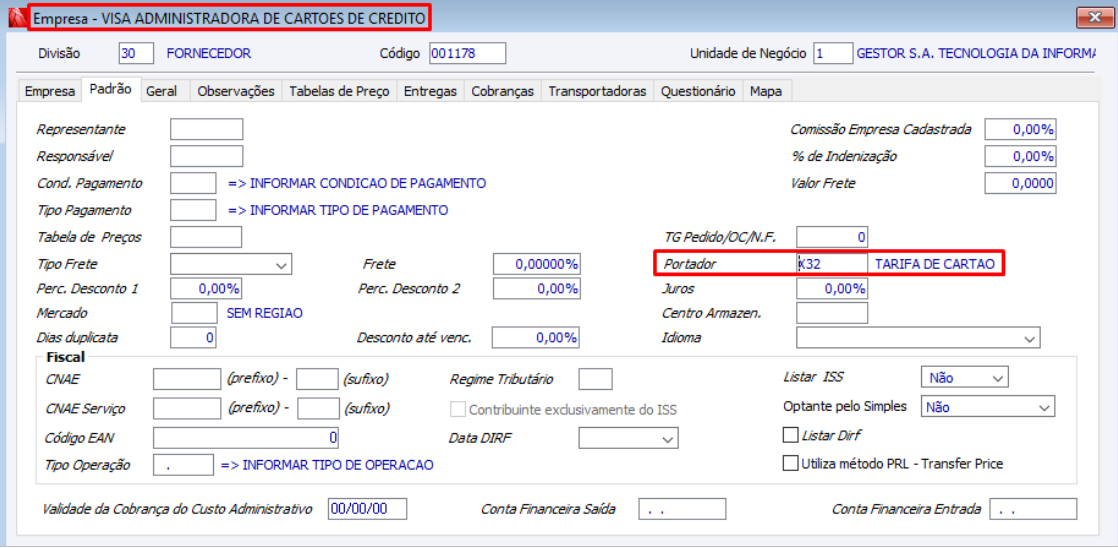Click the Perc. Desconto 1 field
Image resolution: width=1118 pixels, height=548 pixels.
(x=205, y=289)
